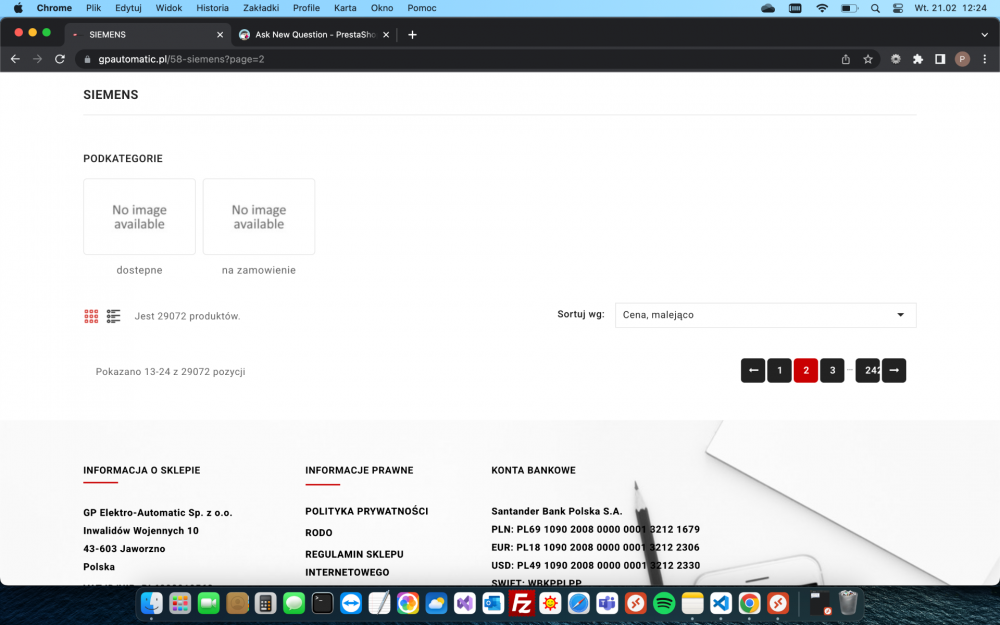The width and height of the screenshot is (1000, 625).
Task: Open the Pomoc menu
Action: click(422, 8)
